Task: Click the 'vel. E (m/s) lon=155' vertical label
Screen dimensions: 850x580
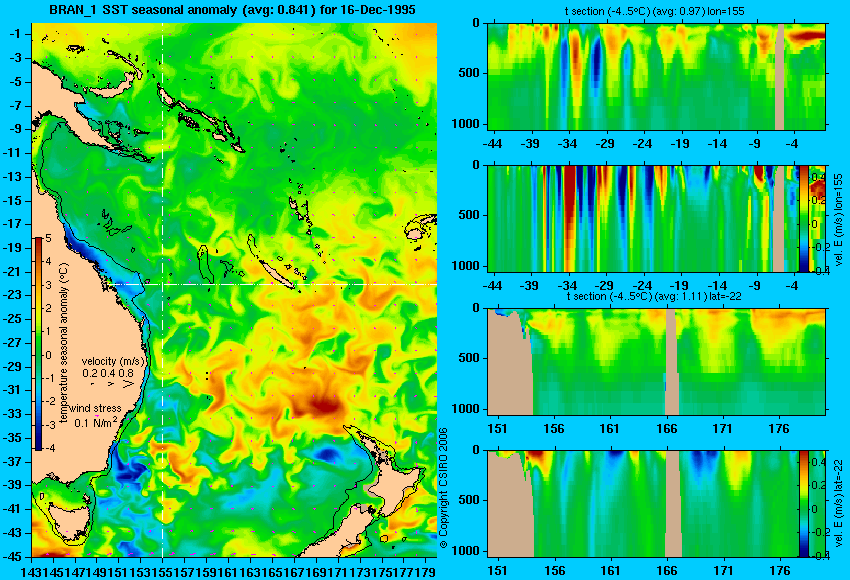Action: click(839, 219)
